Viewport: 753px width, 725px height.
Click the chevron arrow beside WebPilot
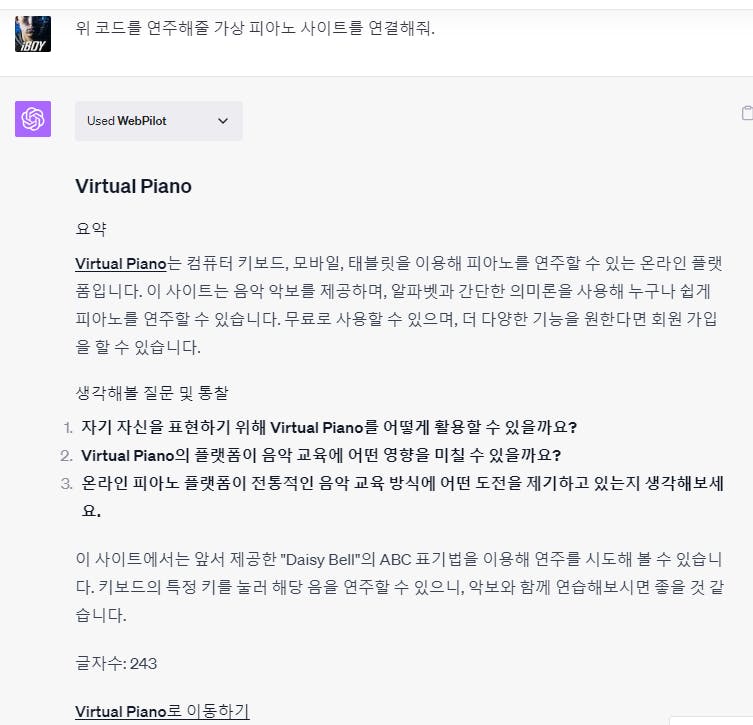tap(223, 121)
